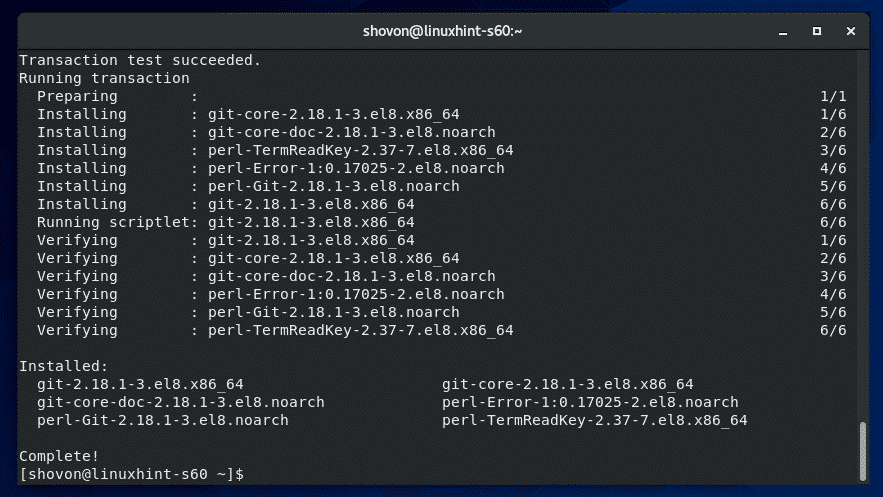Viewport: 883px width, 497px height.
Task: Click the "Running transaction" line
Action: tap(104, 78)
